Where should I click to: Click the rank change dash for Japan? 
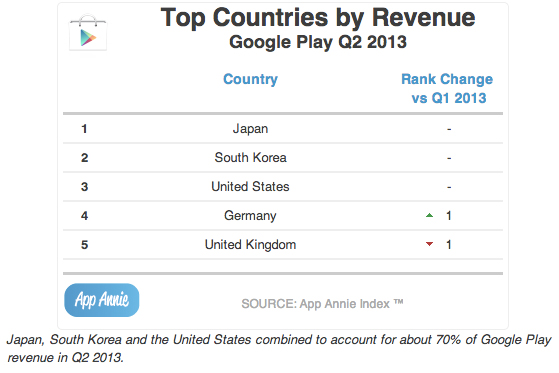(x=449, y=129)
